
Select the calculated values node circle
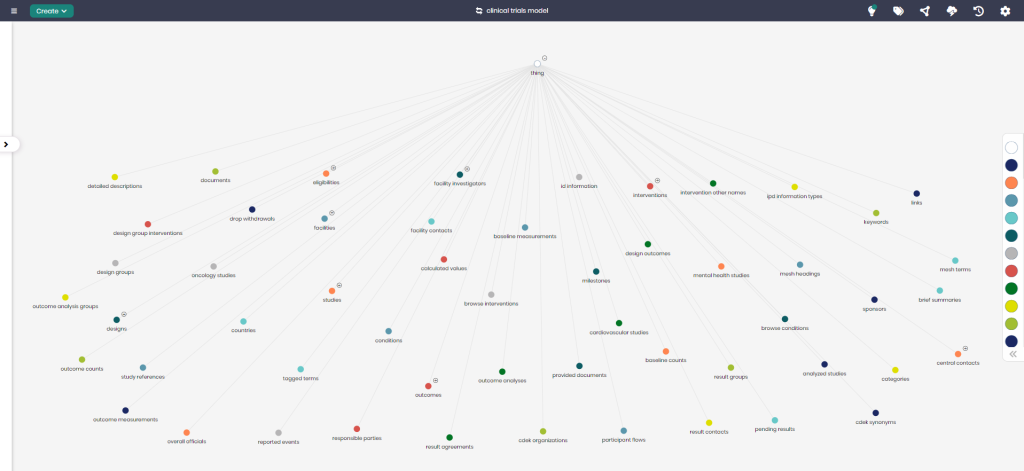point(443,259)
